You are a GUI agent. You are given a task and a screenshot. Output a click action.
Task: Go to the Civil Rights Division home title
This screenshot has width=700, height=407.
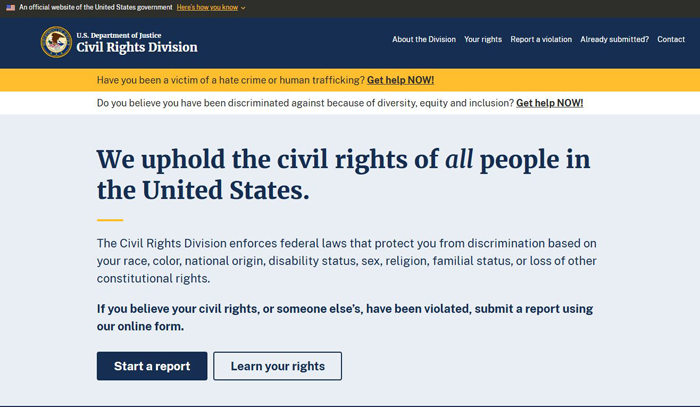[x=137, y=47]
